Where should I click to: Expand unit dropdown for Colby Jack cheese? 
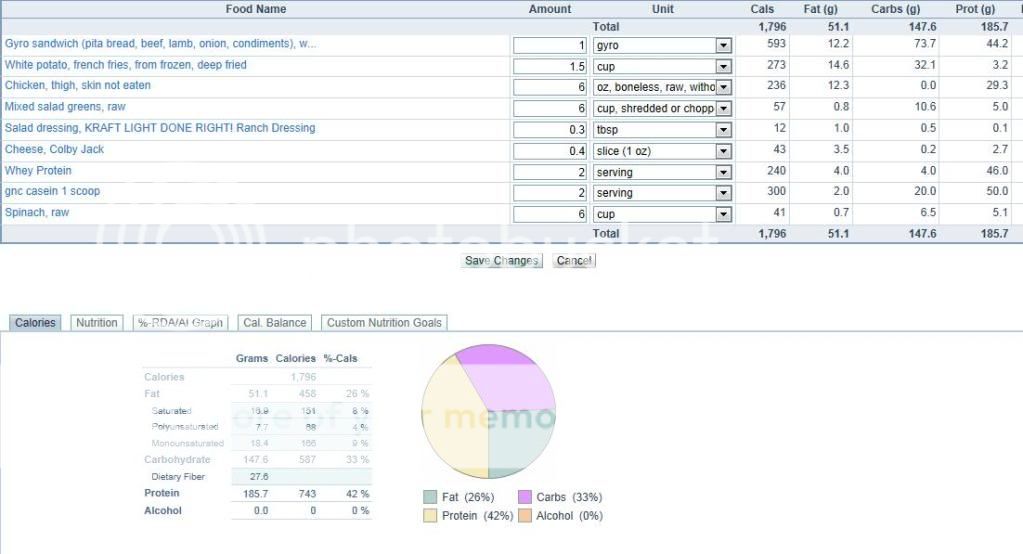pyautogui.click(x=723, y=151)
